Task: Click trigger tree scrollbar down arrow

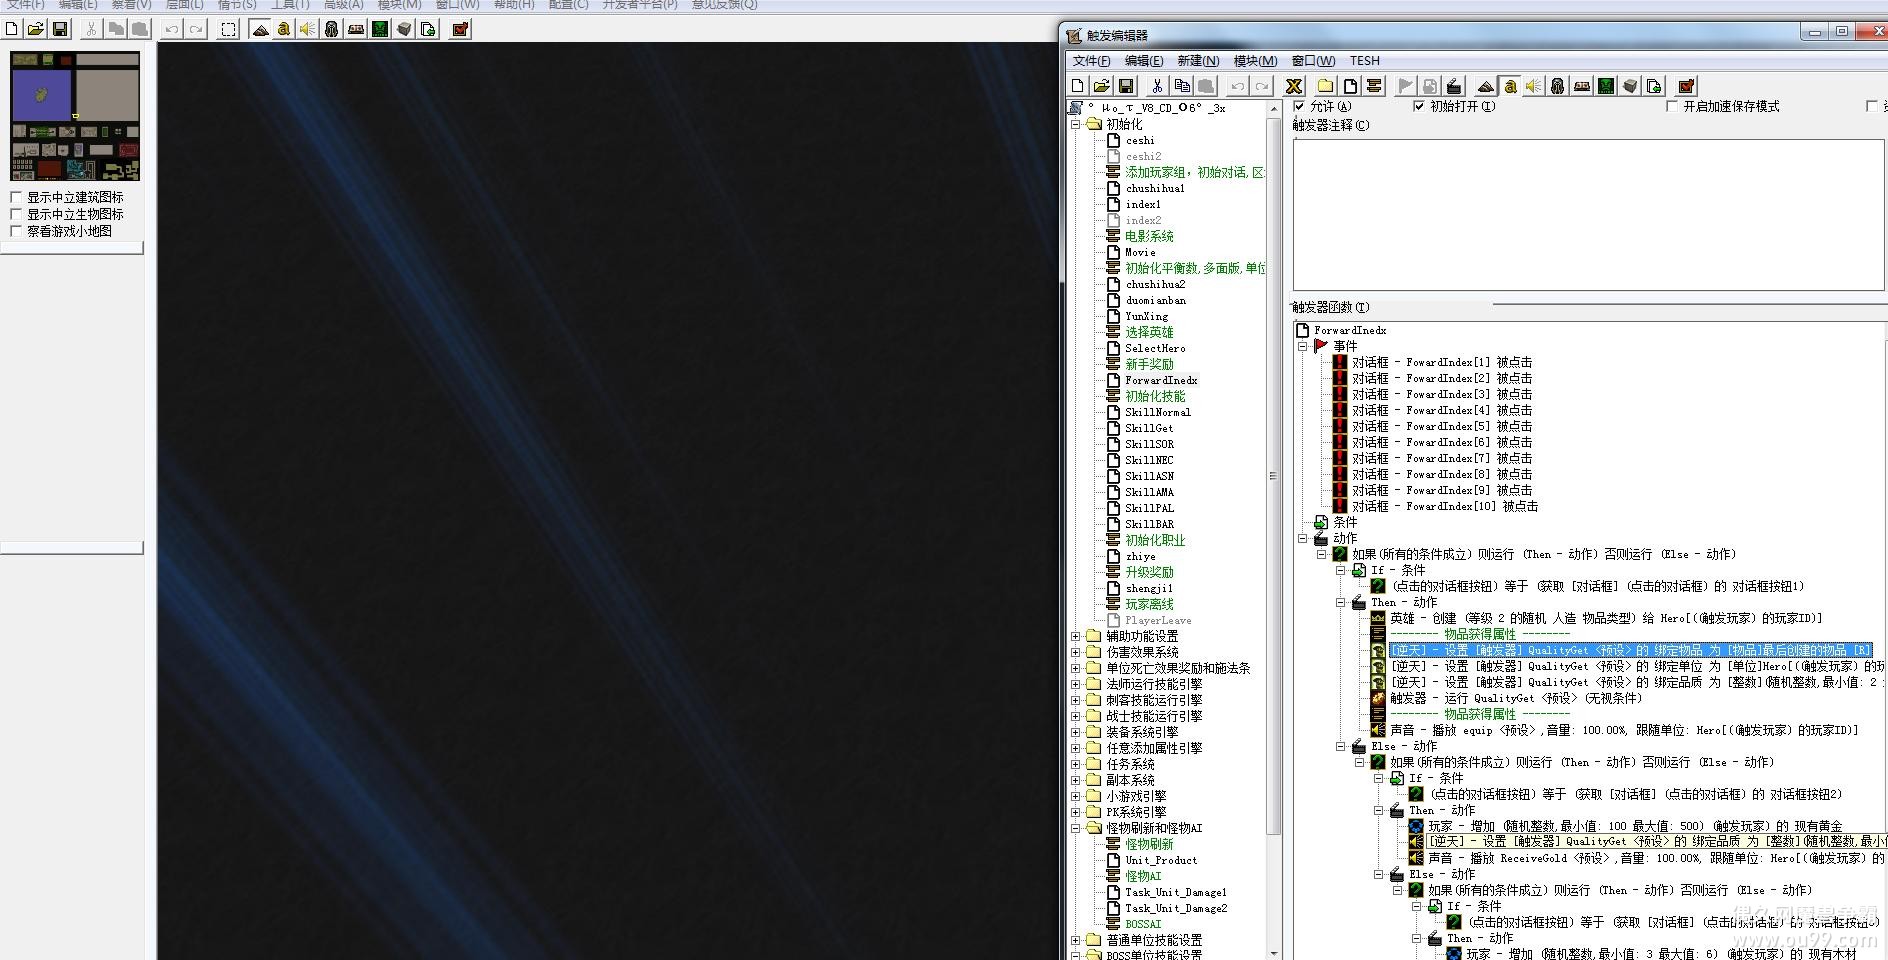Action: coord(1273,952)
